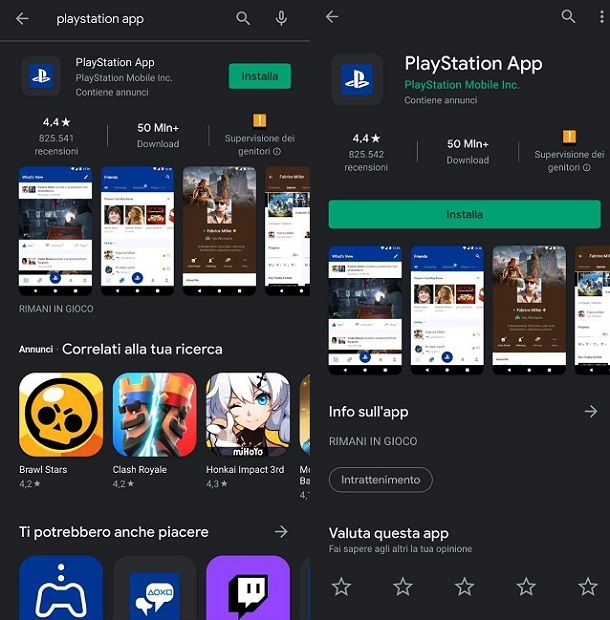Tap the Intrattenimento category chip

point(381,480)
